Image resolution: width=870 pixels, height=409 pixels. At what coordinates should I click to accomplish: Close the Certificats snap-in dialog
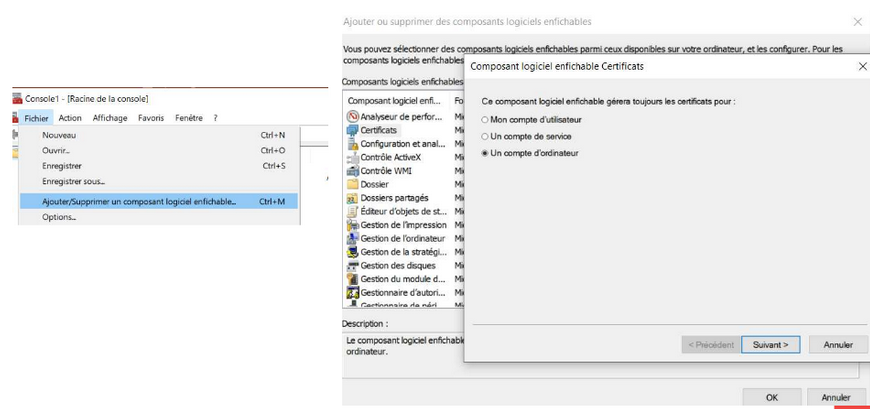862,66
